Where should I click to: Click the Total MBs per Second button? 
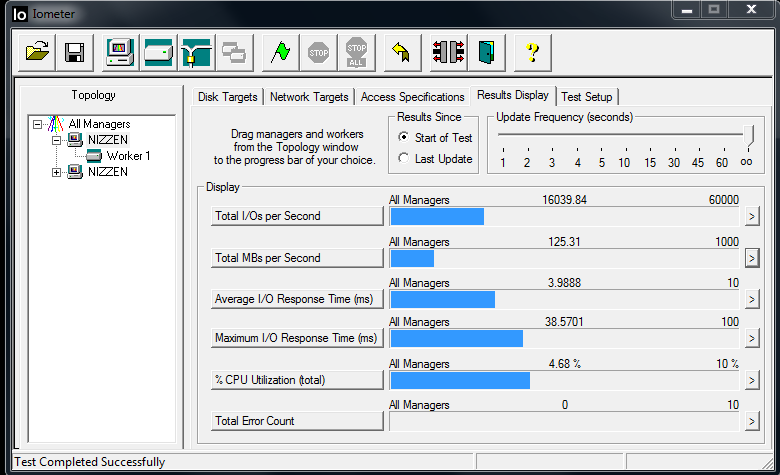point(297,258)
